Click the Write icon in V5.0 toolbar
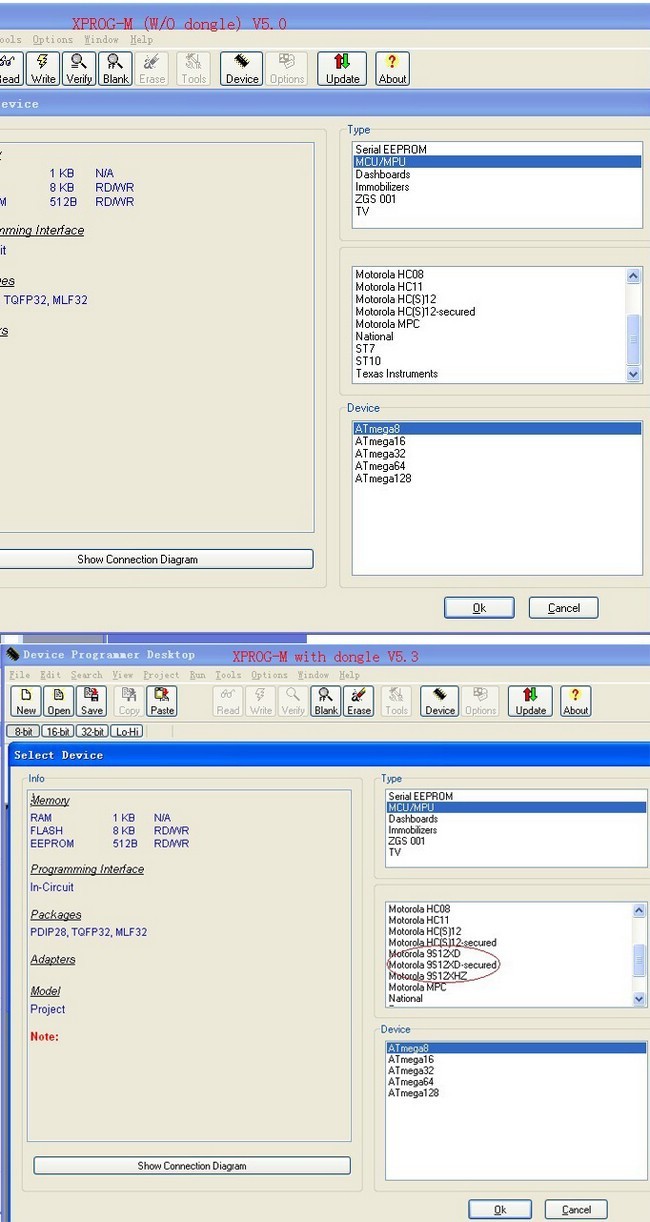Image resolution: width=650 pixels, height=1222 pixels. 43,68
